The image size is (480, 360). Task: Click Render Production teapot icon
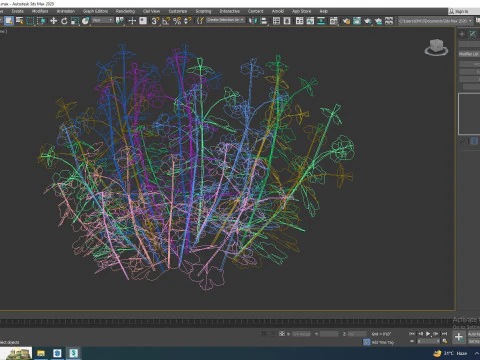368,21
